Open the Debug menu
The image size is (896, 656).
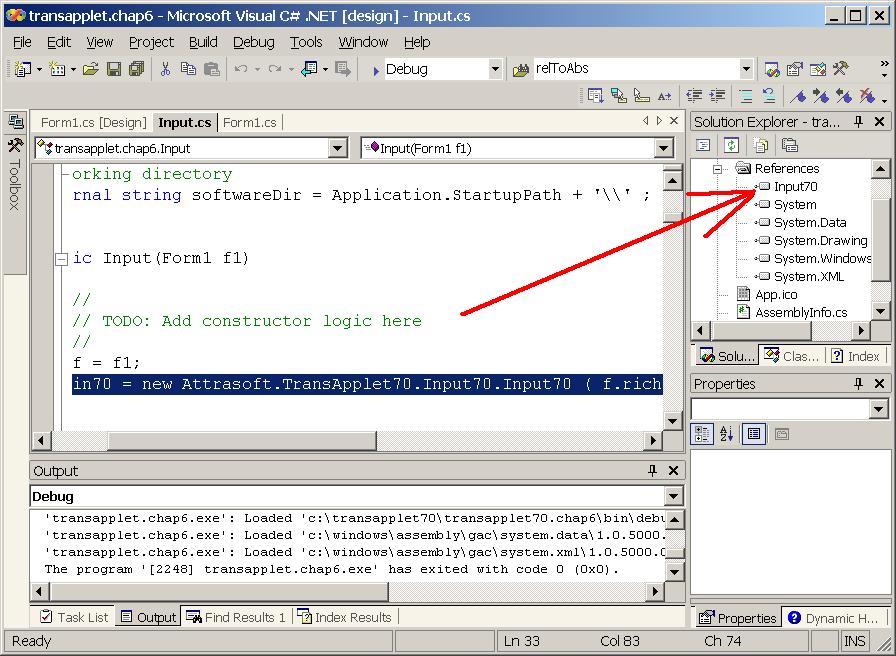tap(254, 42)
